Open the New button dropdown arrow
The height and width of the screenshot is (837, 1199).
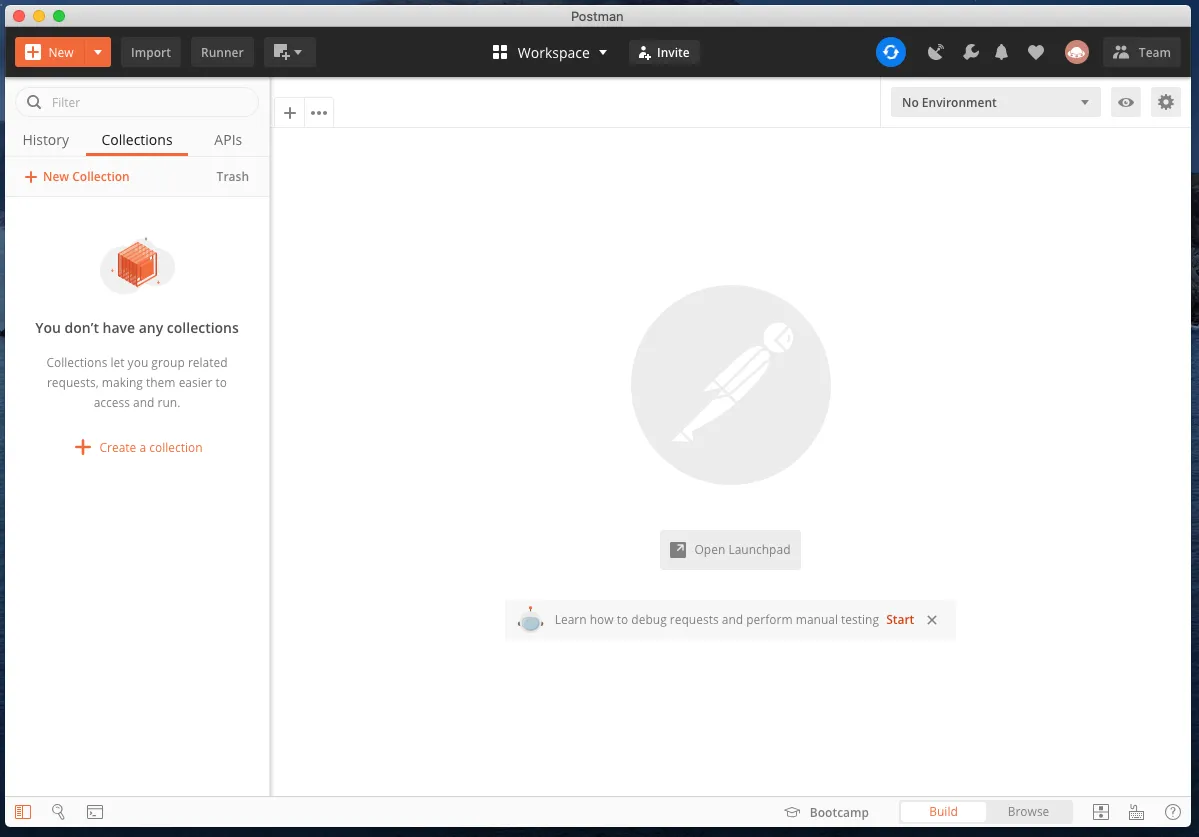98,52
